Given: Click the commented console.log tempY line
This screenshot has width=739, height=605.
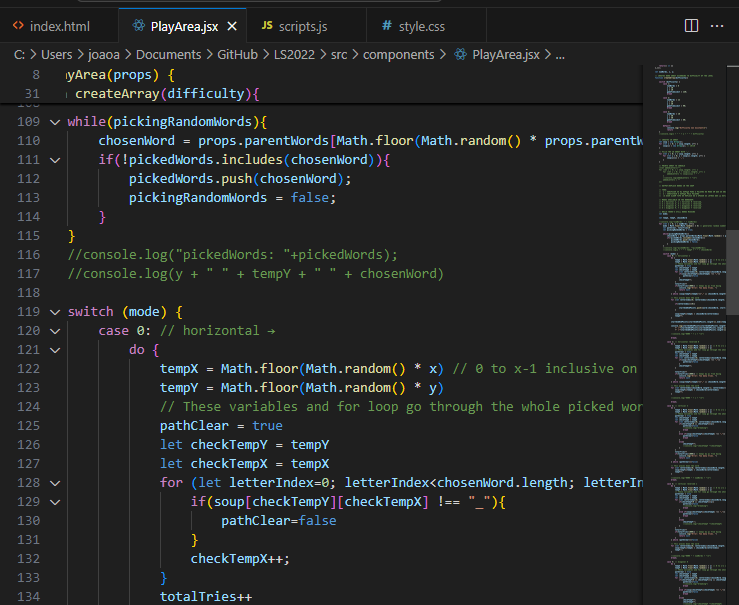Looking at the screenshot, I should coord(255,274).
